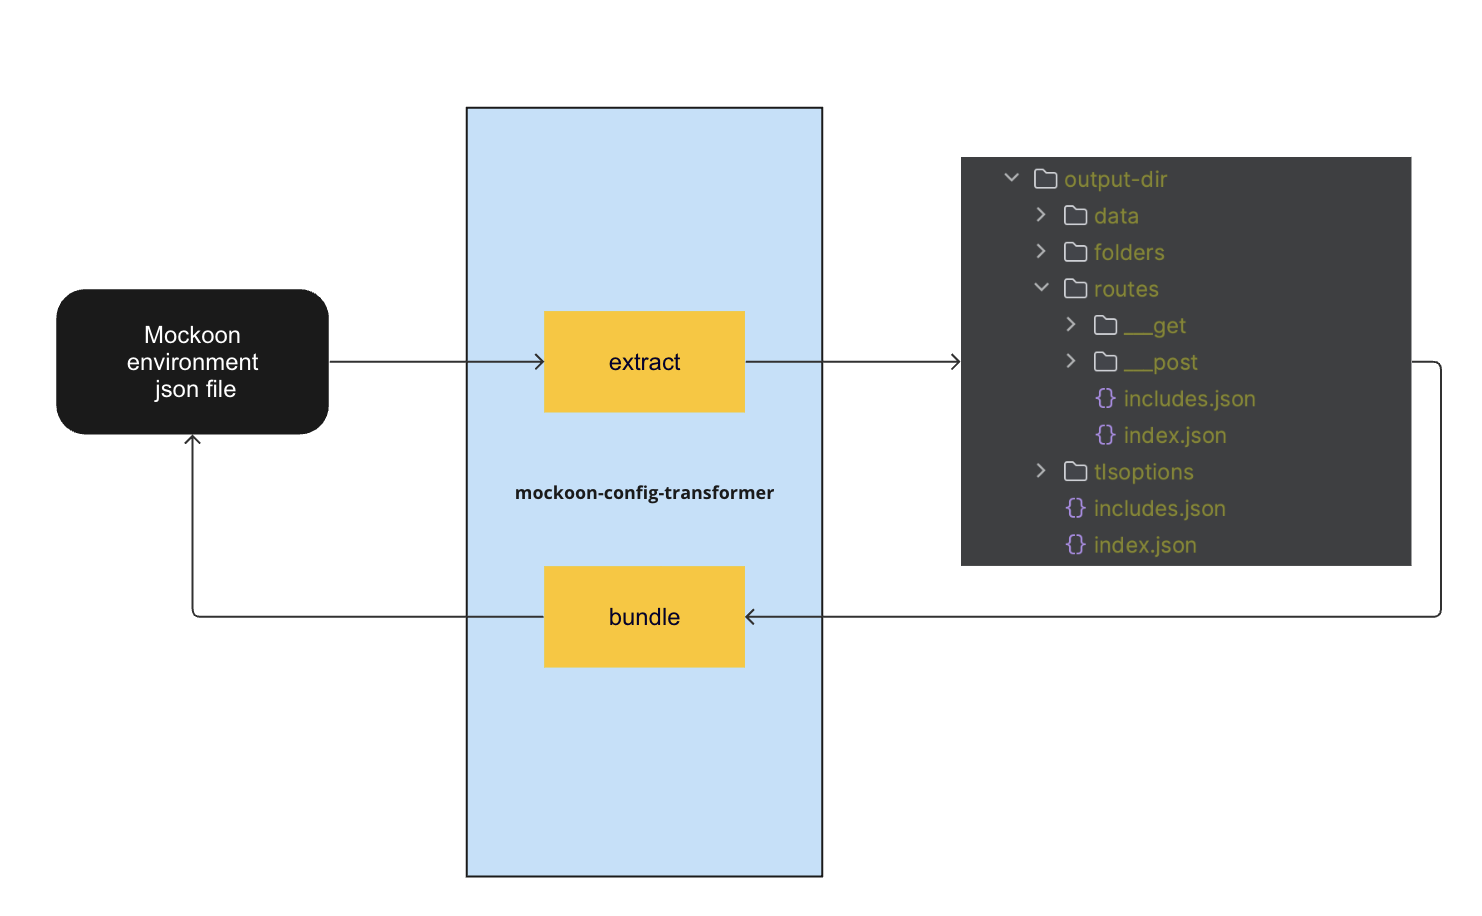Expand the ___post folder chevron

click(x=1071, y=361)
